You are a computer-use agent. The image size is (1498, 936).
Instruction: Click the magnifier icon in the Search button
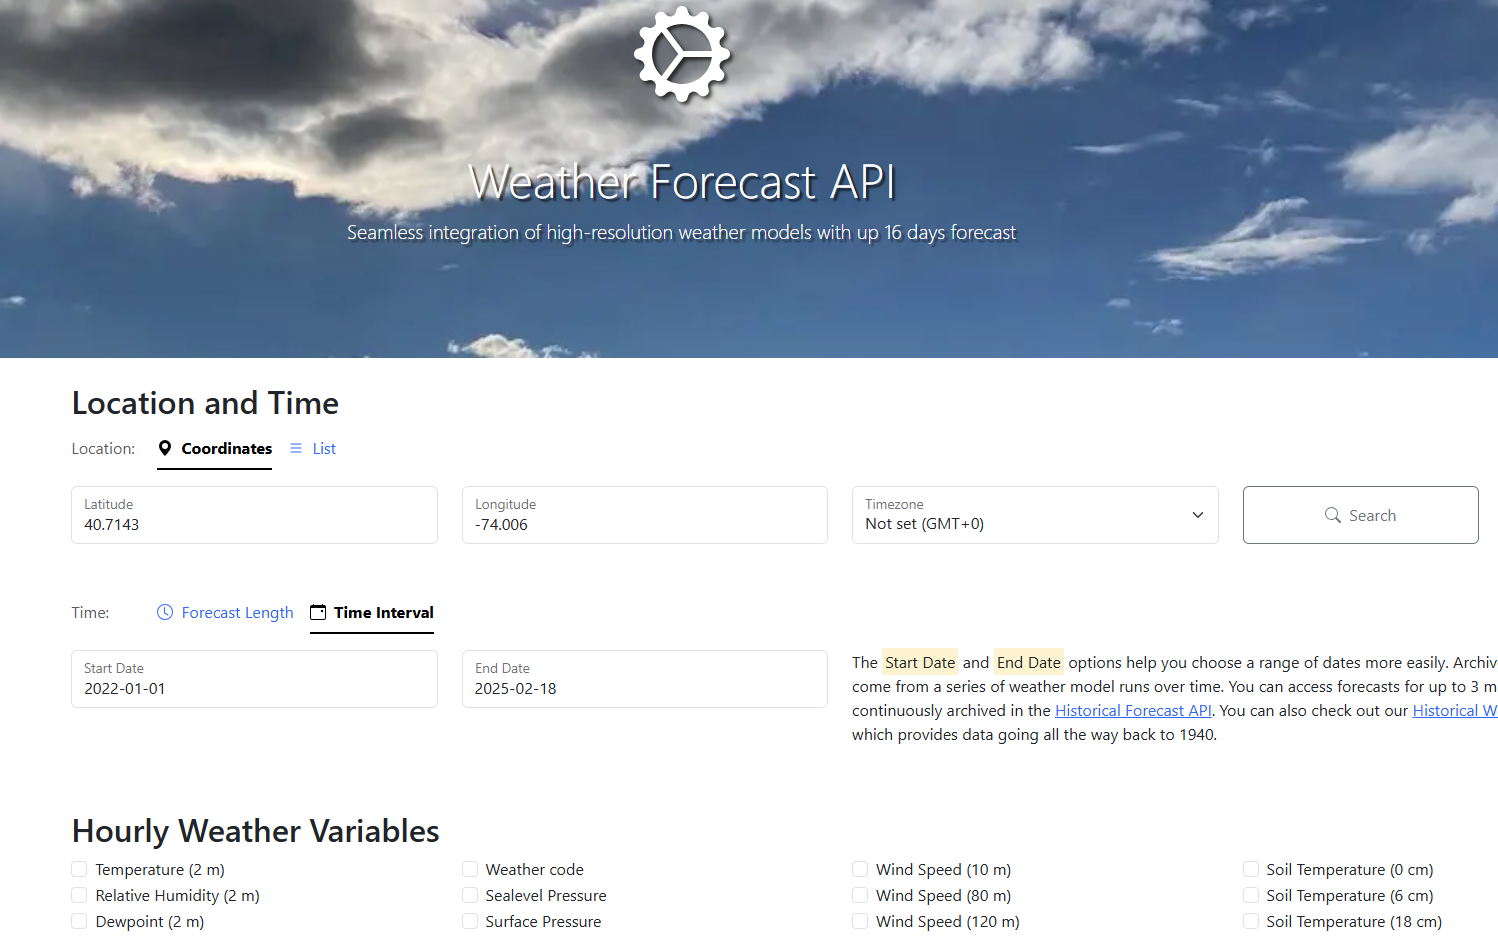pyautogui.click(x=1333, y=515)
